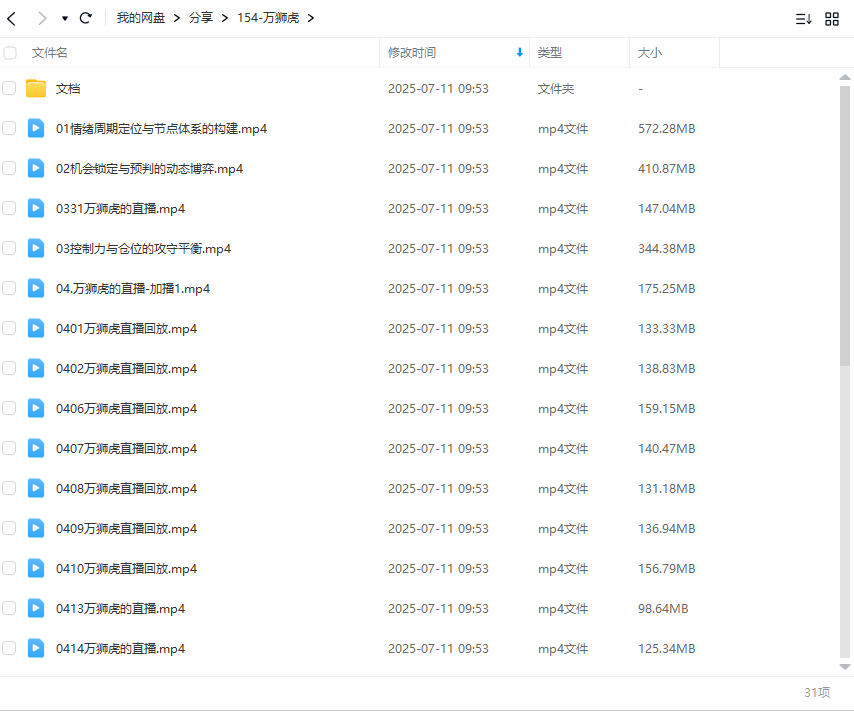Click video icon of 02机会锁定与预判的动态博弈.mp4
The image size is (854, 711).
coord(36,168)
